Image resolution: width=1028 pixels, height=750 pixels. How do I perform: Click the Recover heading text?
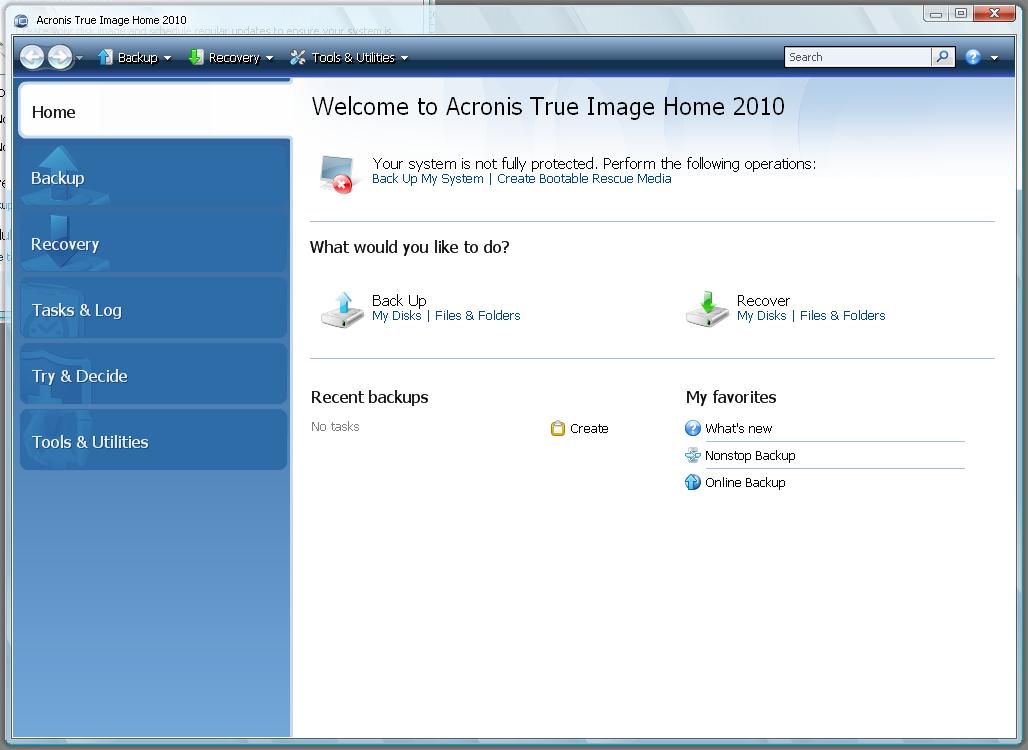click(x=763, y=300)
